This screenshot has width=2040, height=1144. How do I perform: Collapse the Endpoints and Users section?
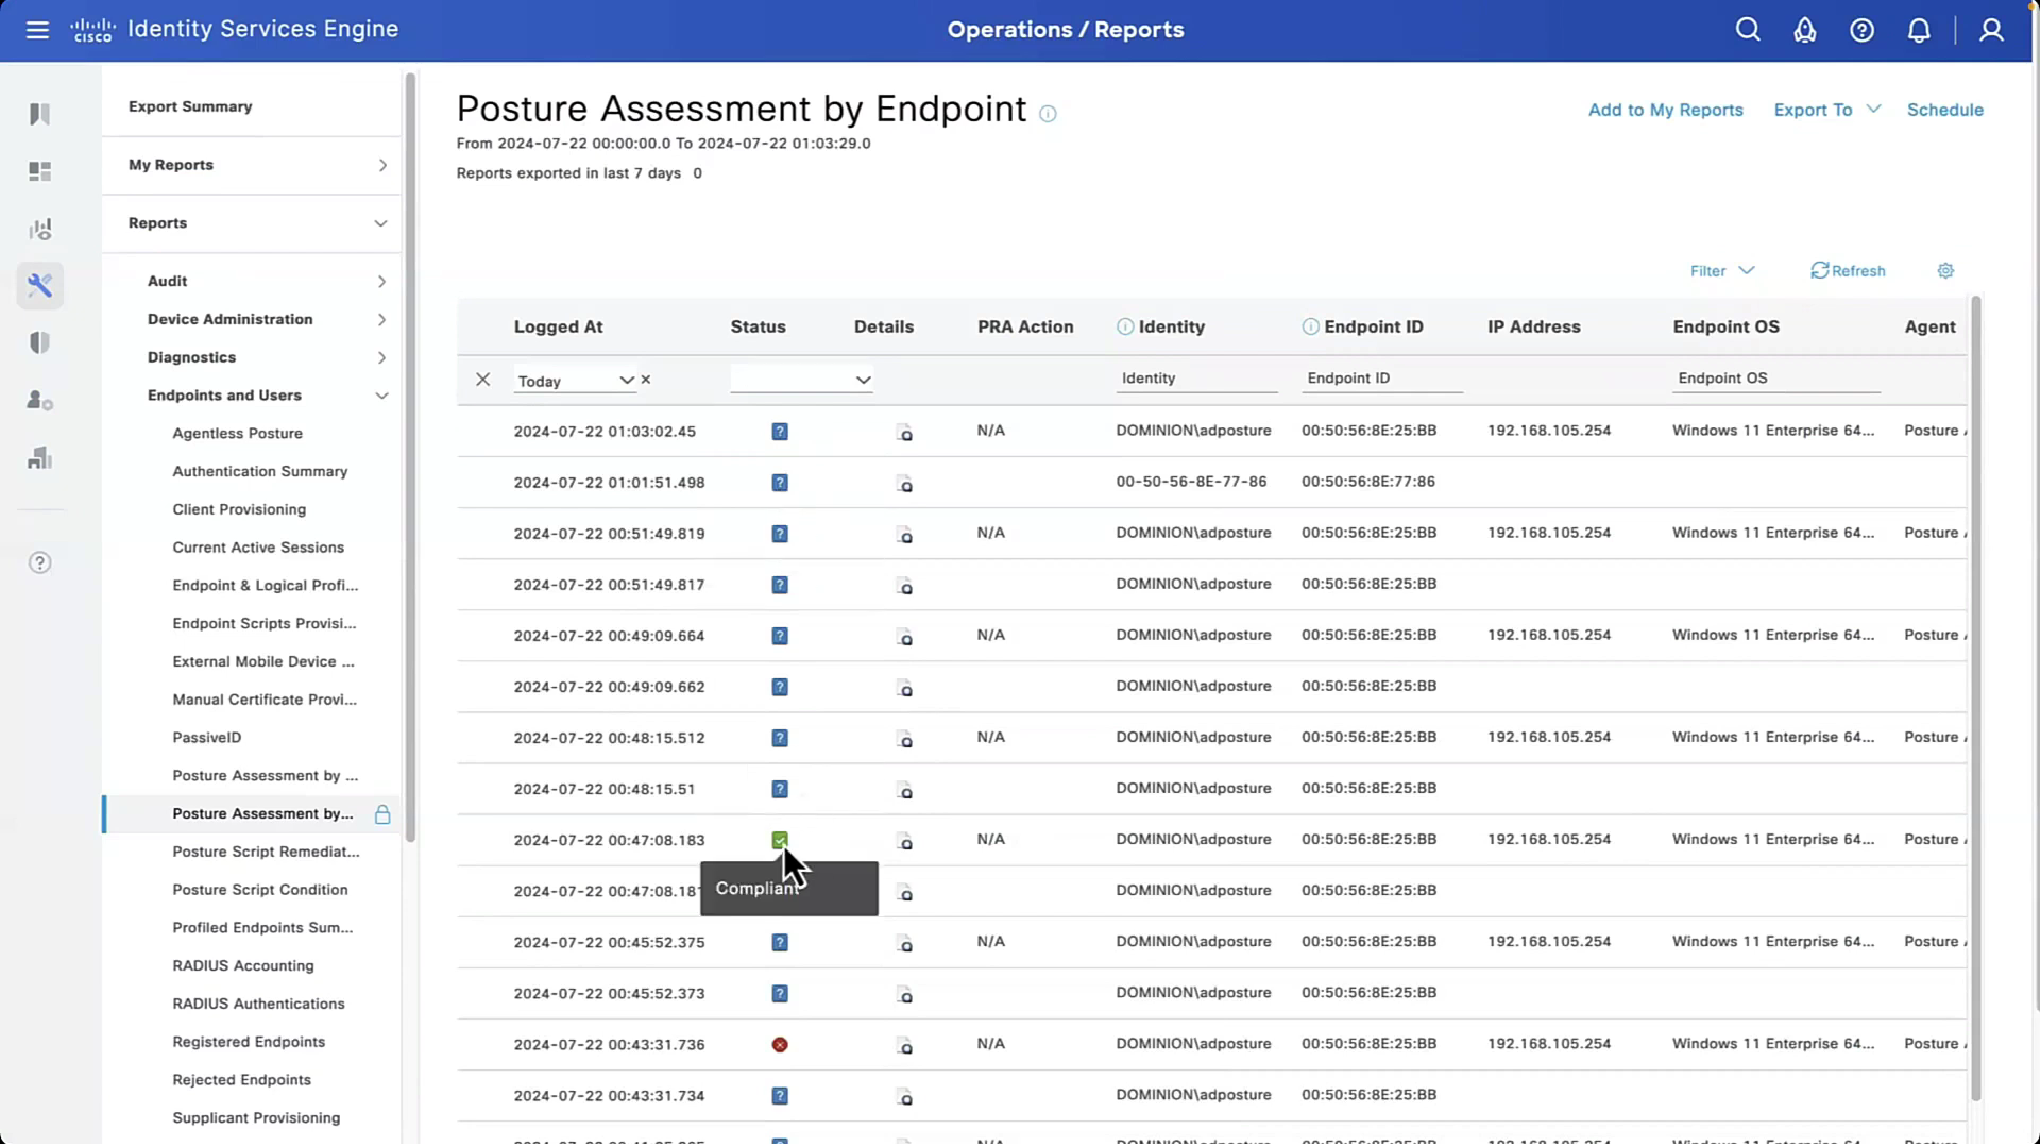pyautogui.click(x=381, y=396)
